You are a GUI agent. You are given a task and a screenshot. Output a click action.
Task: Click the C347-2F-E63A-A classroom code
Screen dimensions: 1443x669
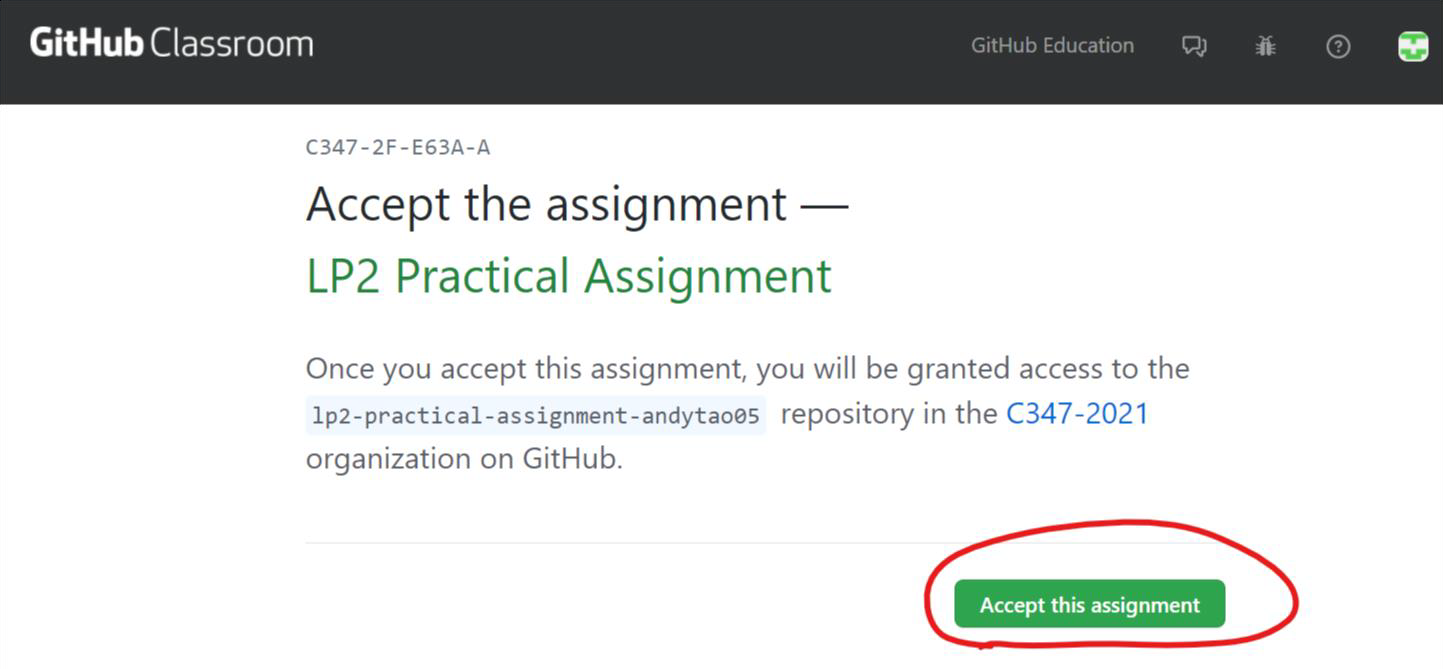pos(398,148)
